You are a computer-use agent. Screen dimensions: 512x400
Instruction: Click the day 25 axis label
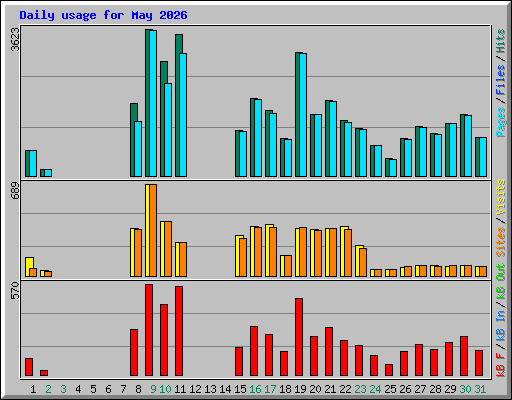pos(390,389)
